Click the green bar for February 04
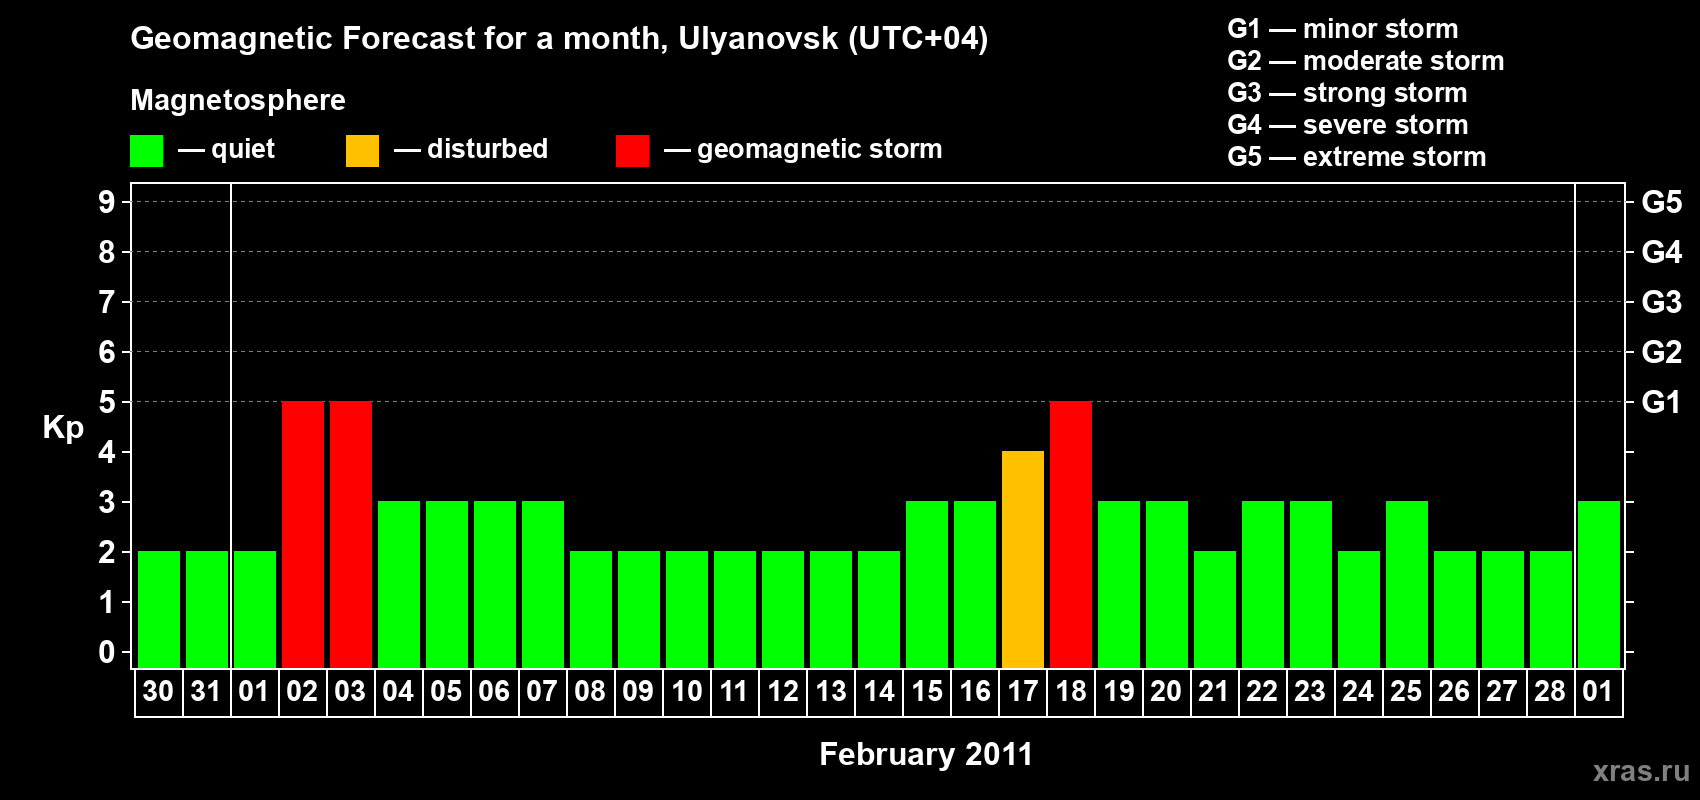The image size is (1700, 800). tap(399, 584)
